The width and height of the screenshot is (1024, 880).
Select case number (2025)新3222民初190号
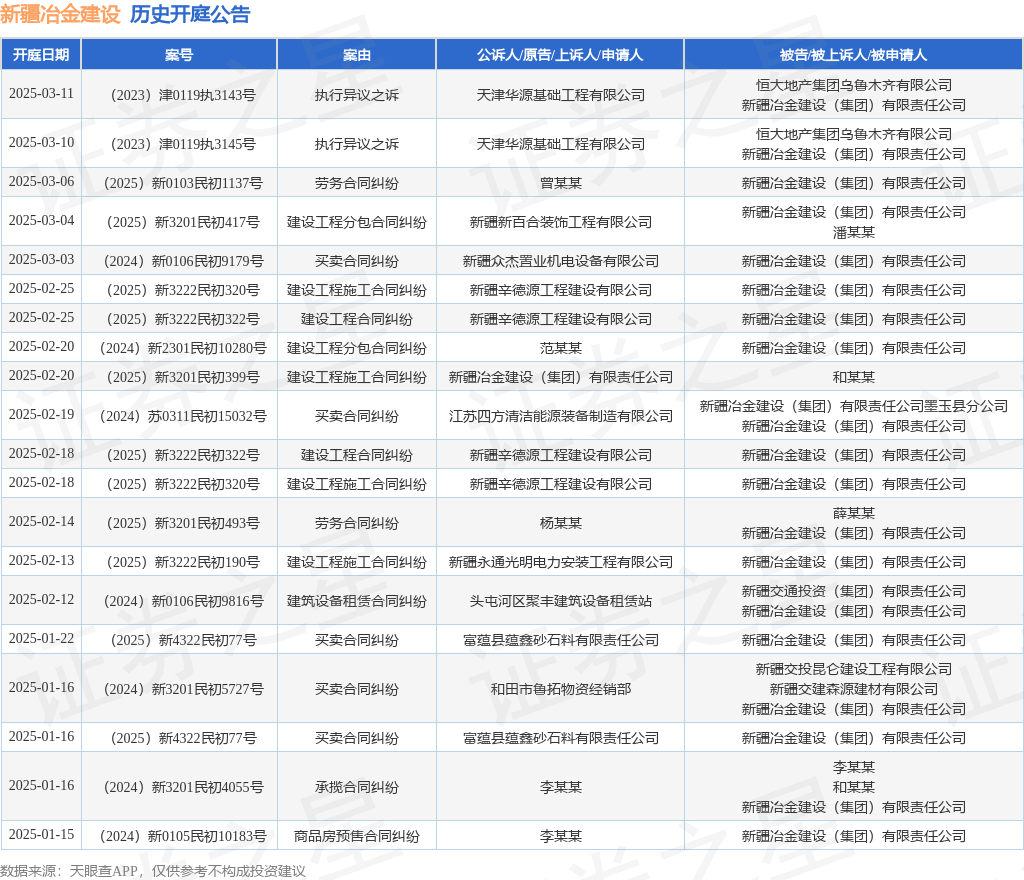183,563
